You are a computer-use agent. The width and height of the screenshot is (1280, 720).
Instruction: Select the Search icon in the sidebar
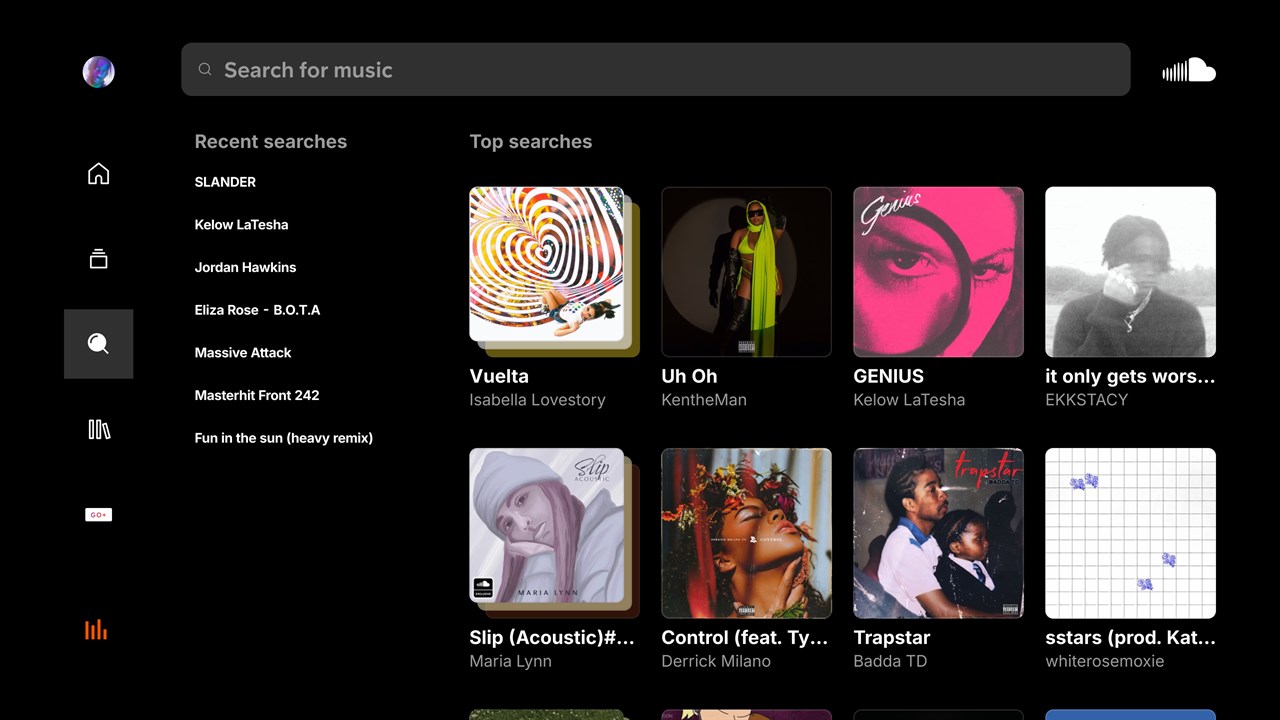[98, 344]
